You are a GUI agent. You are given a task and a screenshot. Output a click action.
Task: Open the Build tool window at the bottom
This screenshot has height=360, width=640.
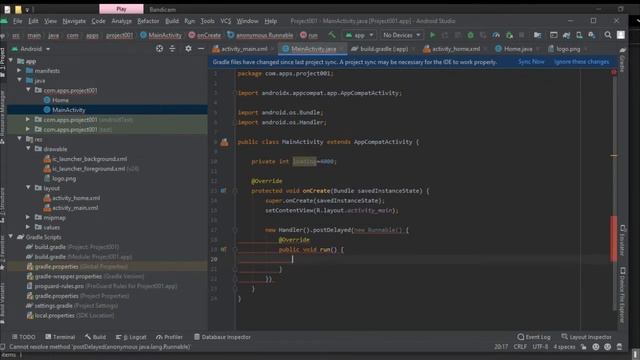point(96,337)
